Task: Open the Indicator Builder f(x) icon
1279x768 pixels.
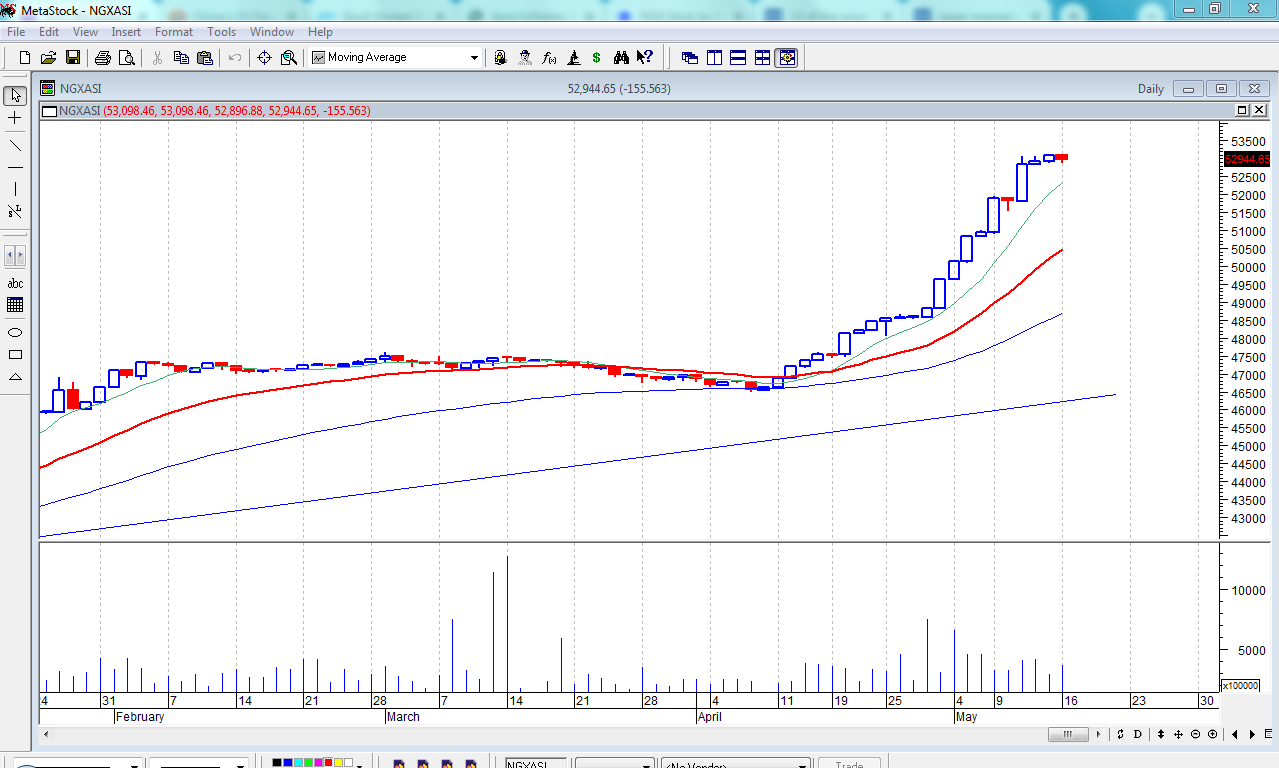Action: [x=549, y=57]
